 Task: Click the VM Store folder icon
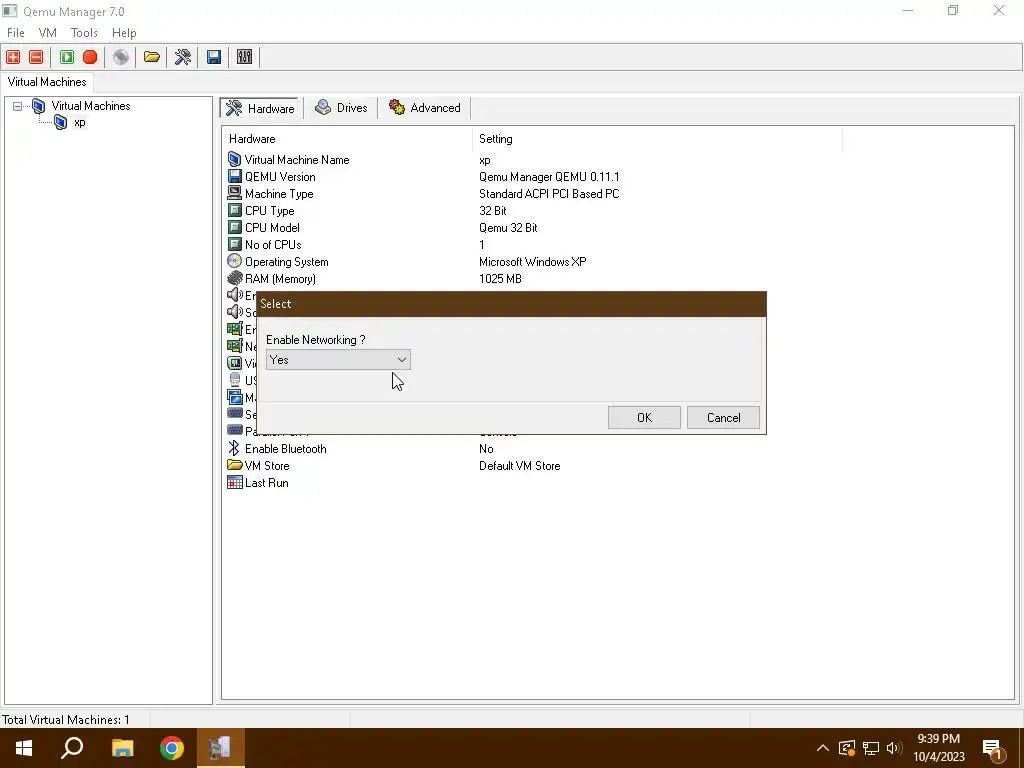coord(234,465)
